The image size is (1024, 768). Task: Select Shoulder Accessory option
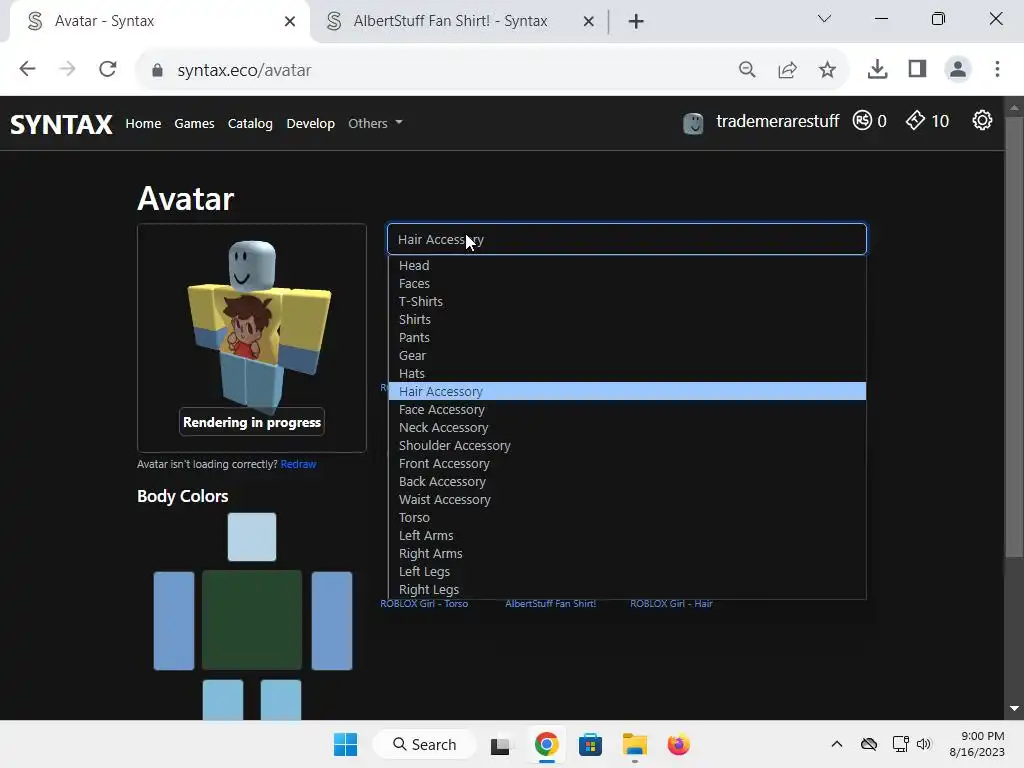point(627,445)
